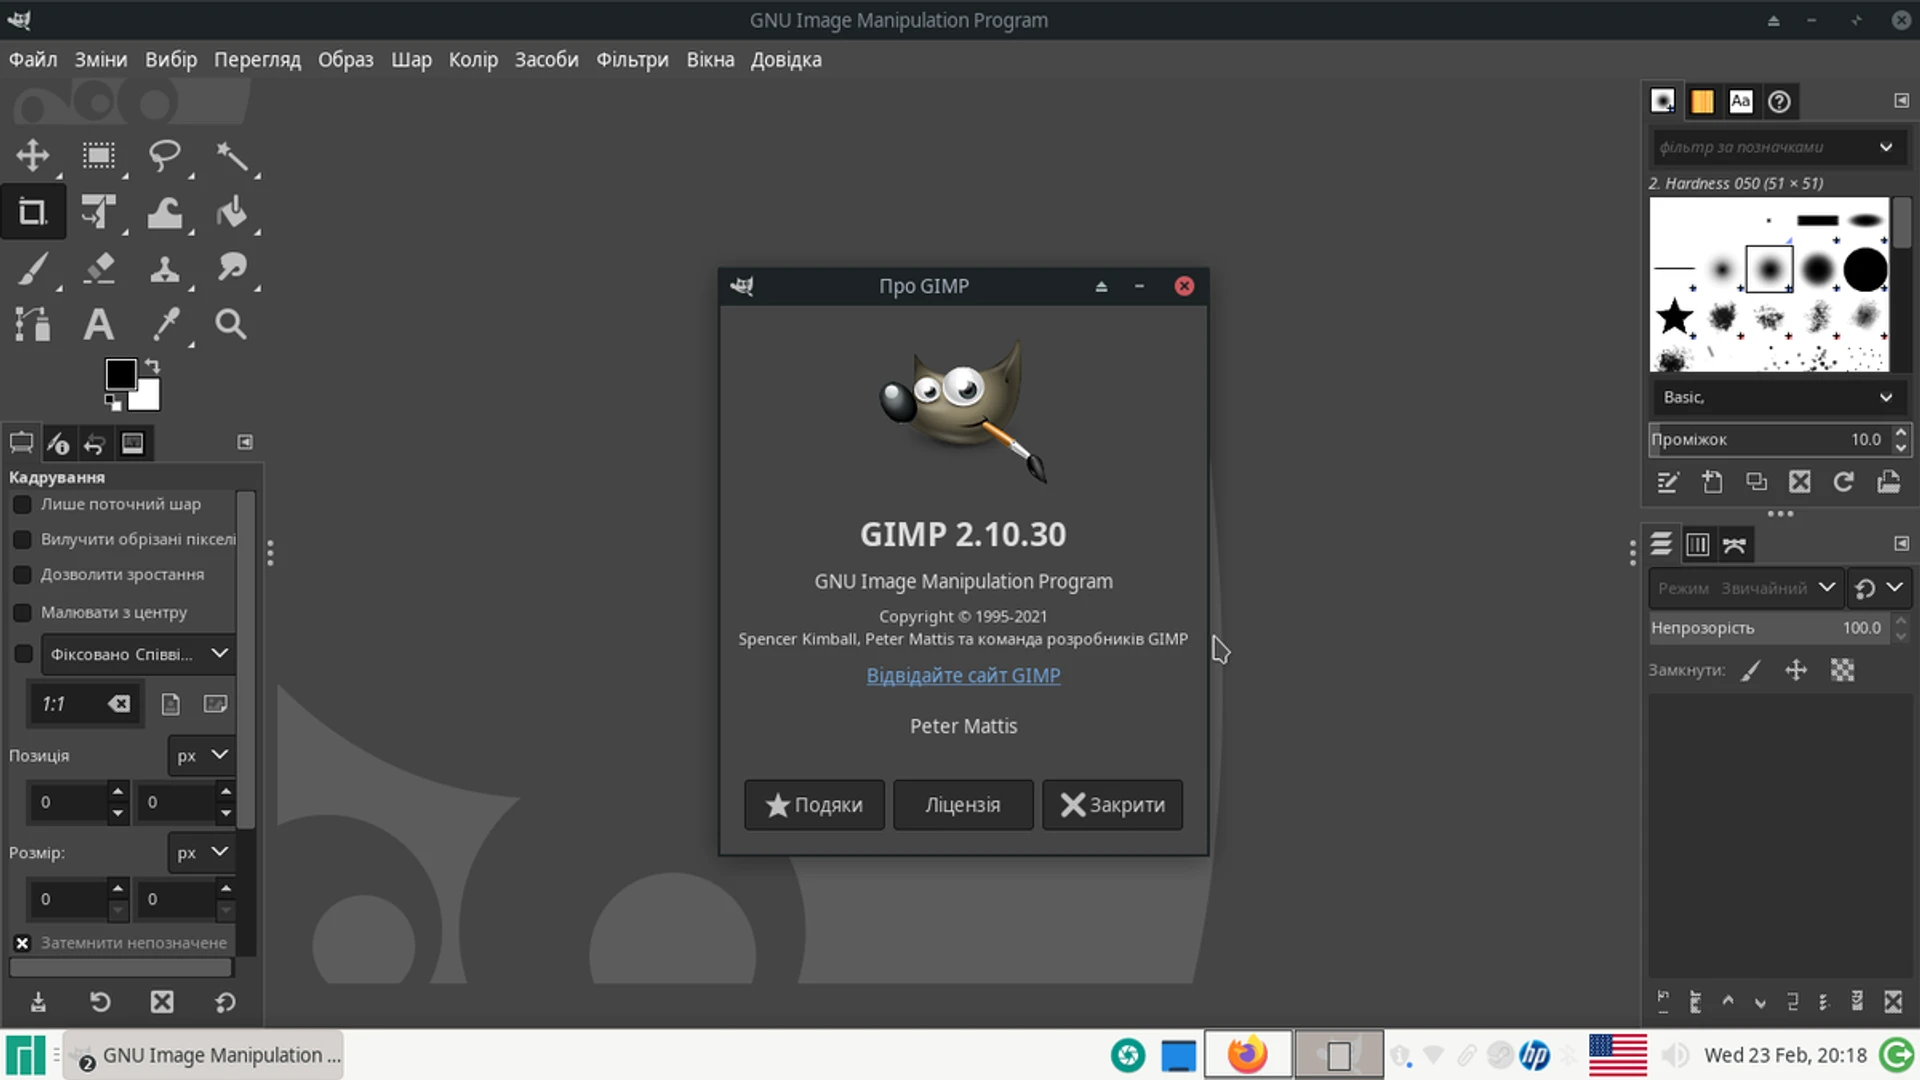Select the black star brush thumbnail

[x=1674, y=317]
